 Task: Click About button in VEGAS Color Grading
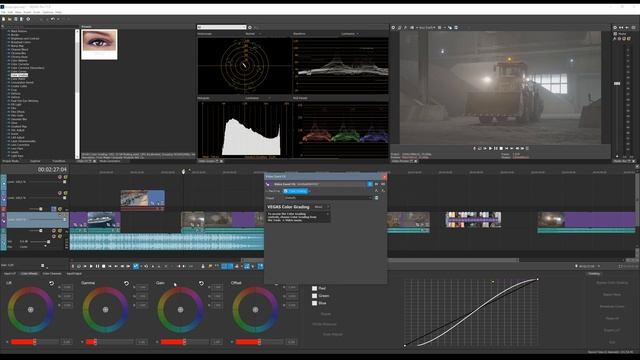318,207
